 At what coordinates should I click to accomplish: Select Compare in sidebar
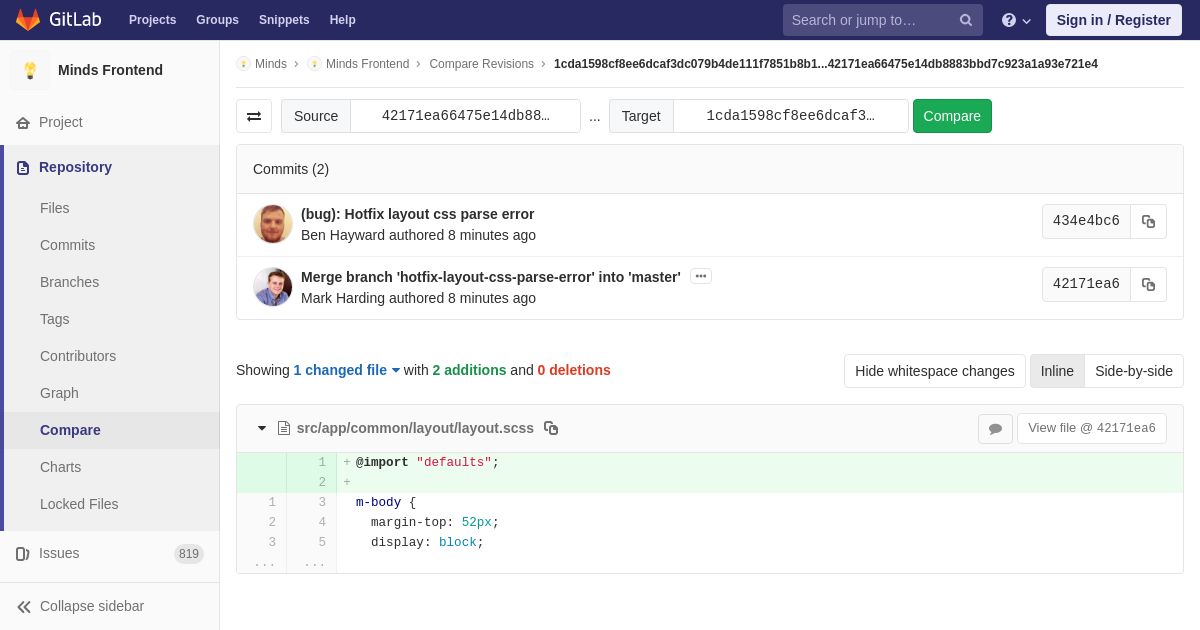(x=70, y=430)
